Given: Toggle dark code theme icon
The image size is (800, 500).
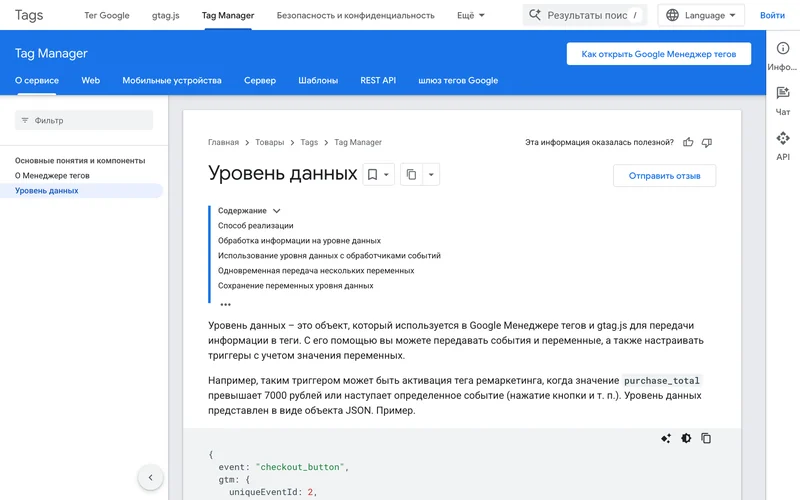Looking at the screenshot, I should point(686,438).
